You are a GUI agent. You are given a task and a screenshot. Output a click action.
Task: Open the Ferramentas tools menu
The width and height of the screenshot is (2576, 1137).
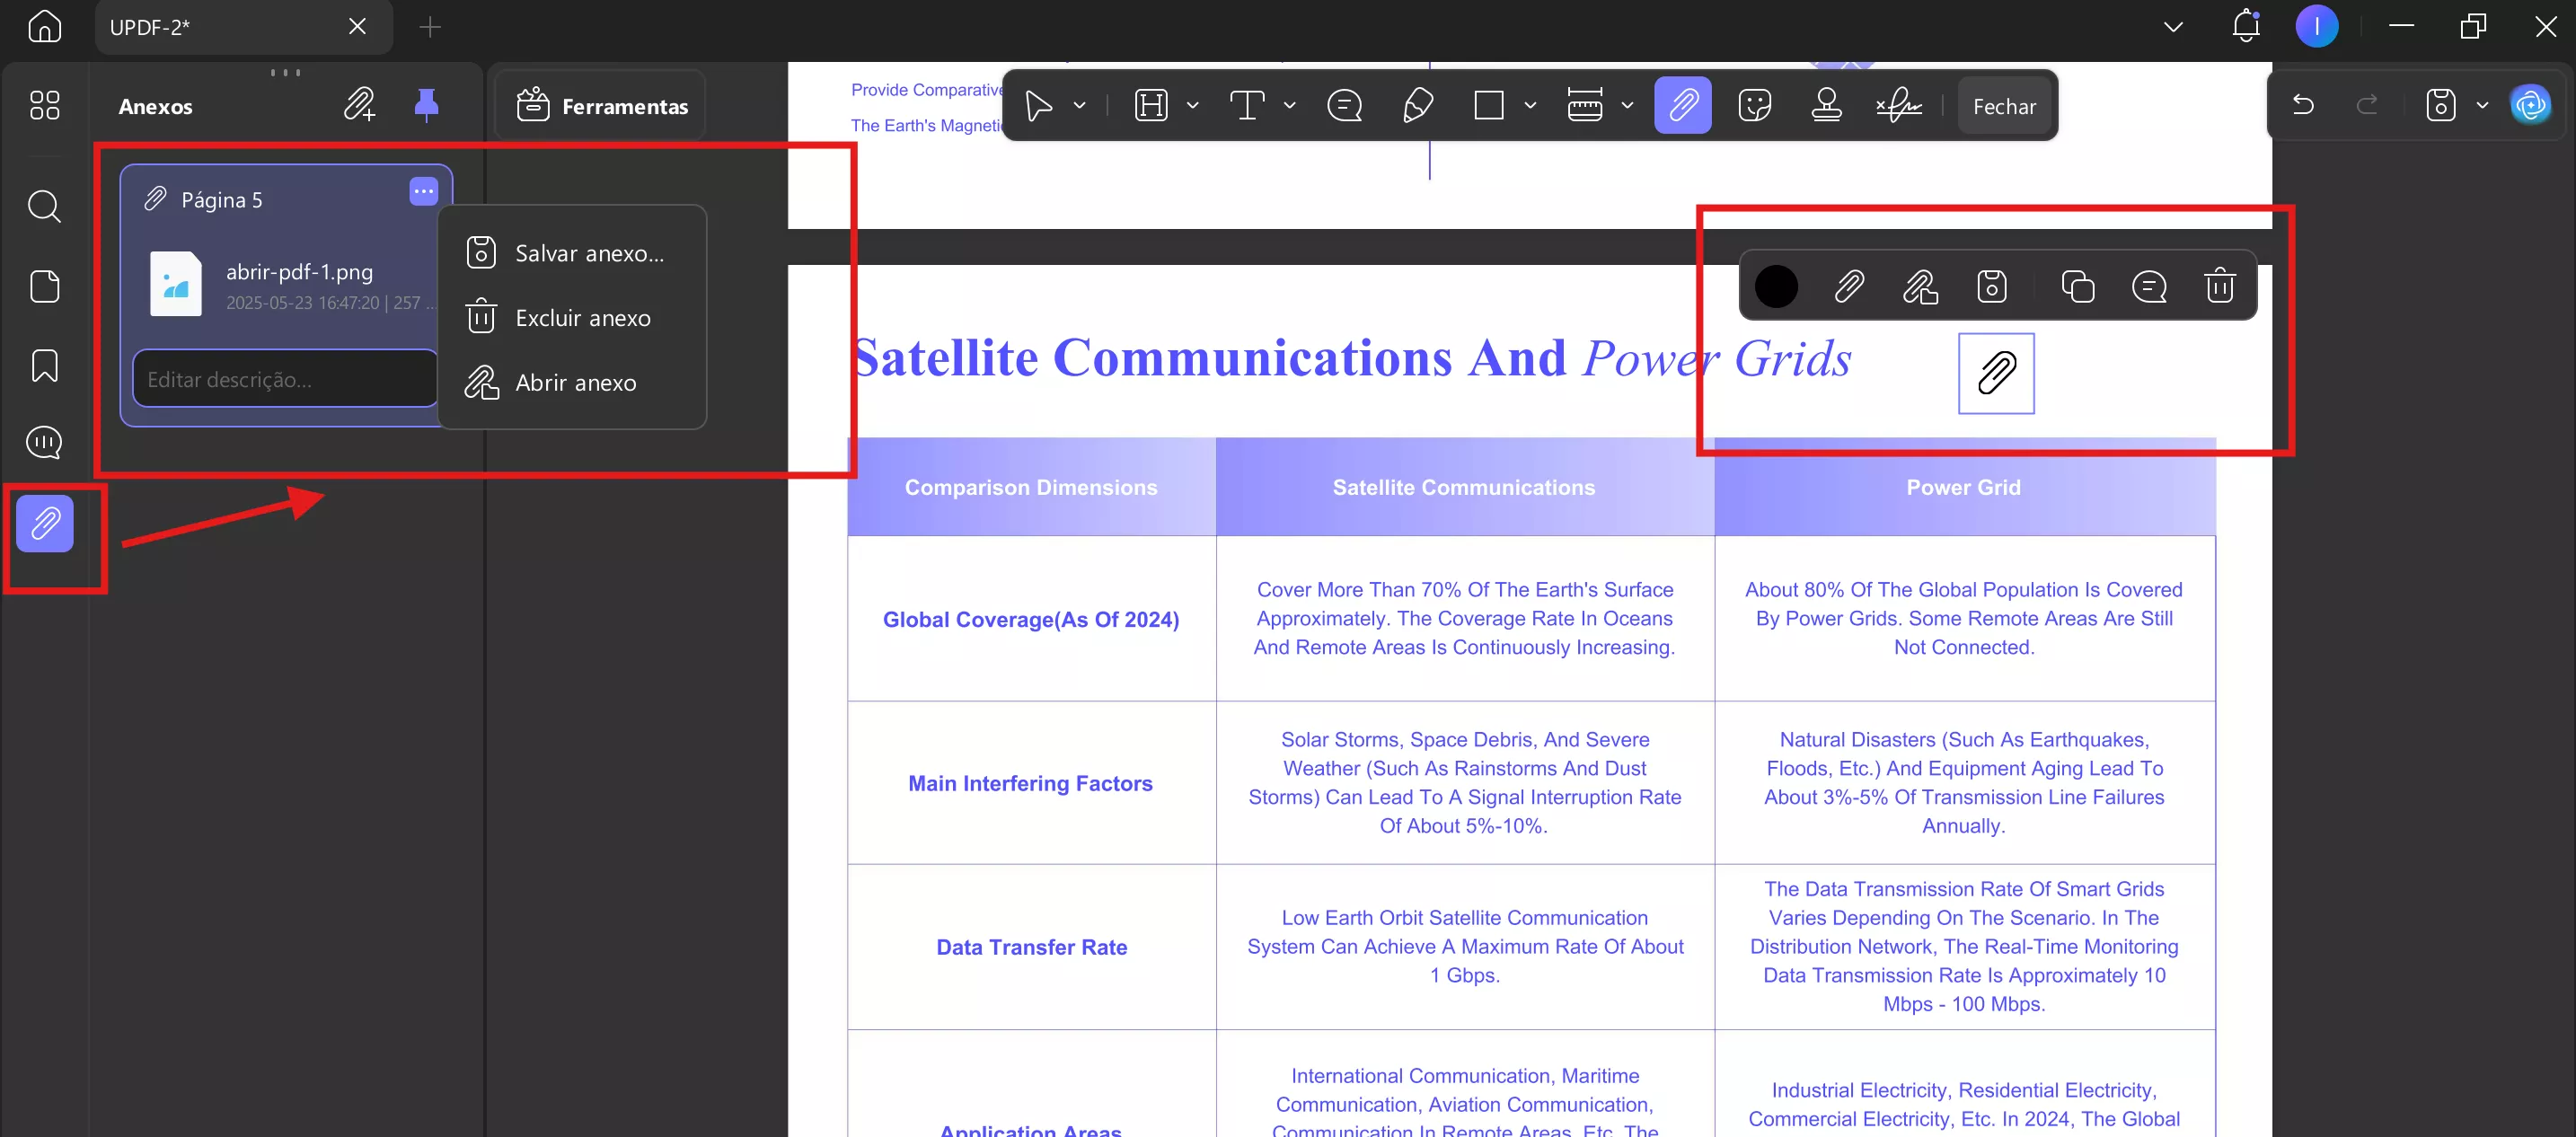tap(602, 105)
